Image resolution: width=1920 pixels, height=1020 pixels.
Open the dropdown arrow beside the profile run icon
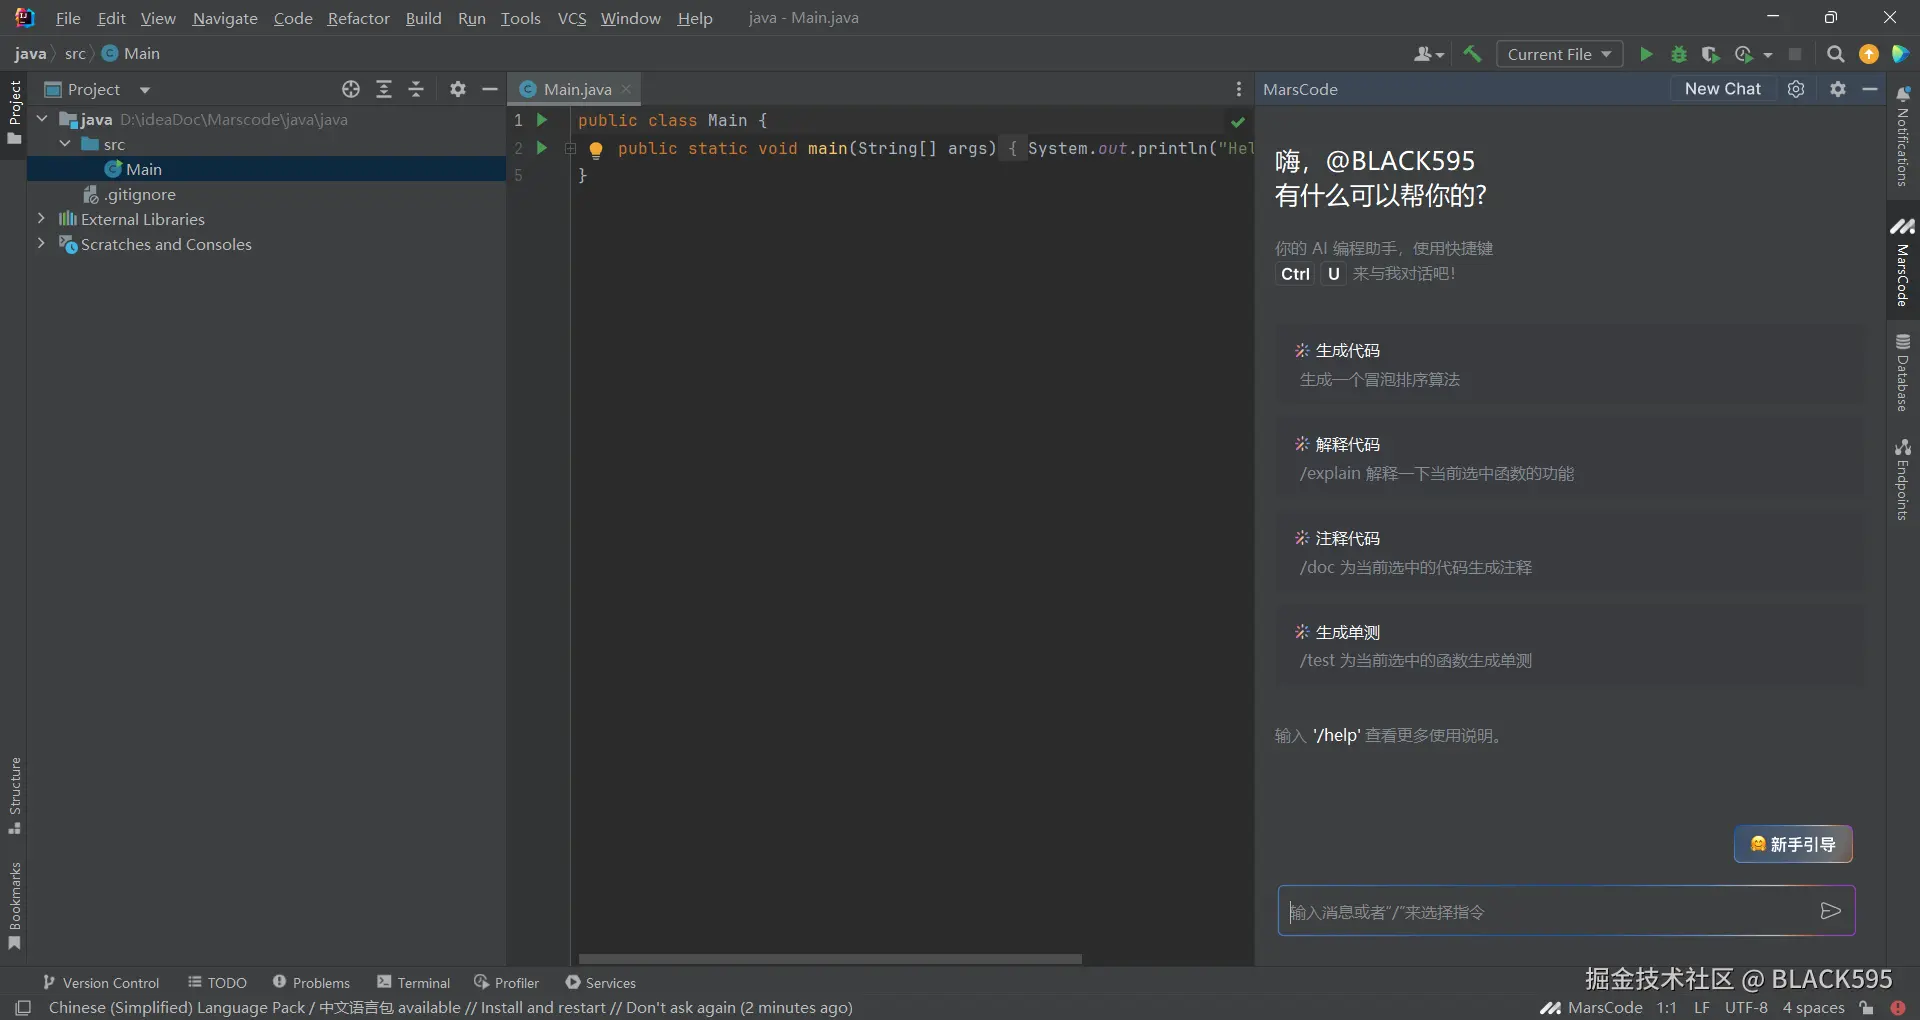point(1767,55)
